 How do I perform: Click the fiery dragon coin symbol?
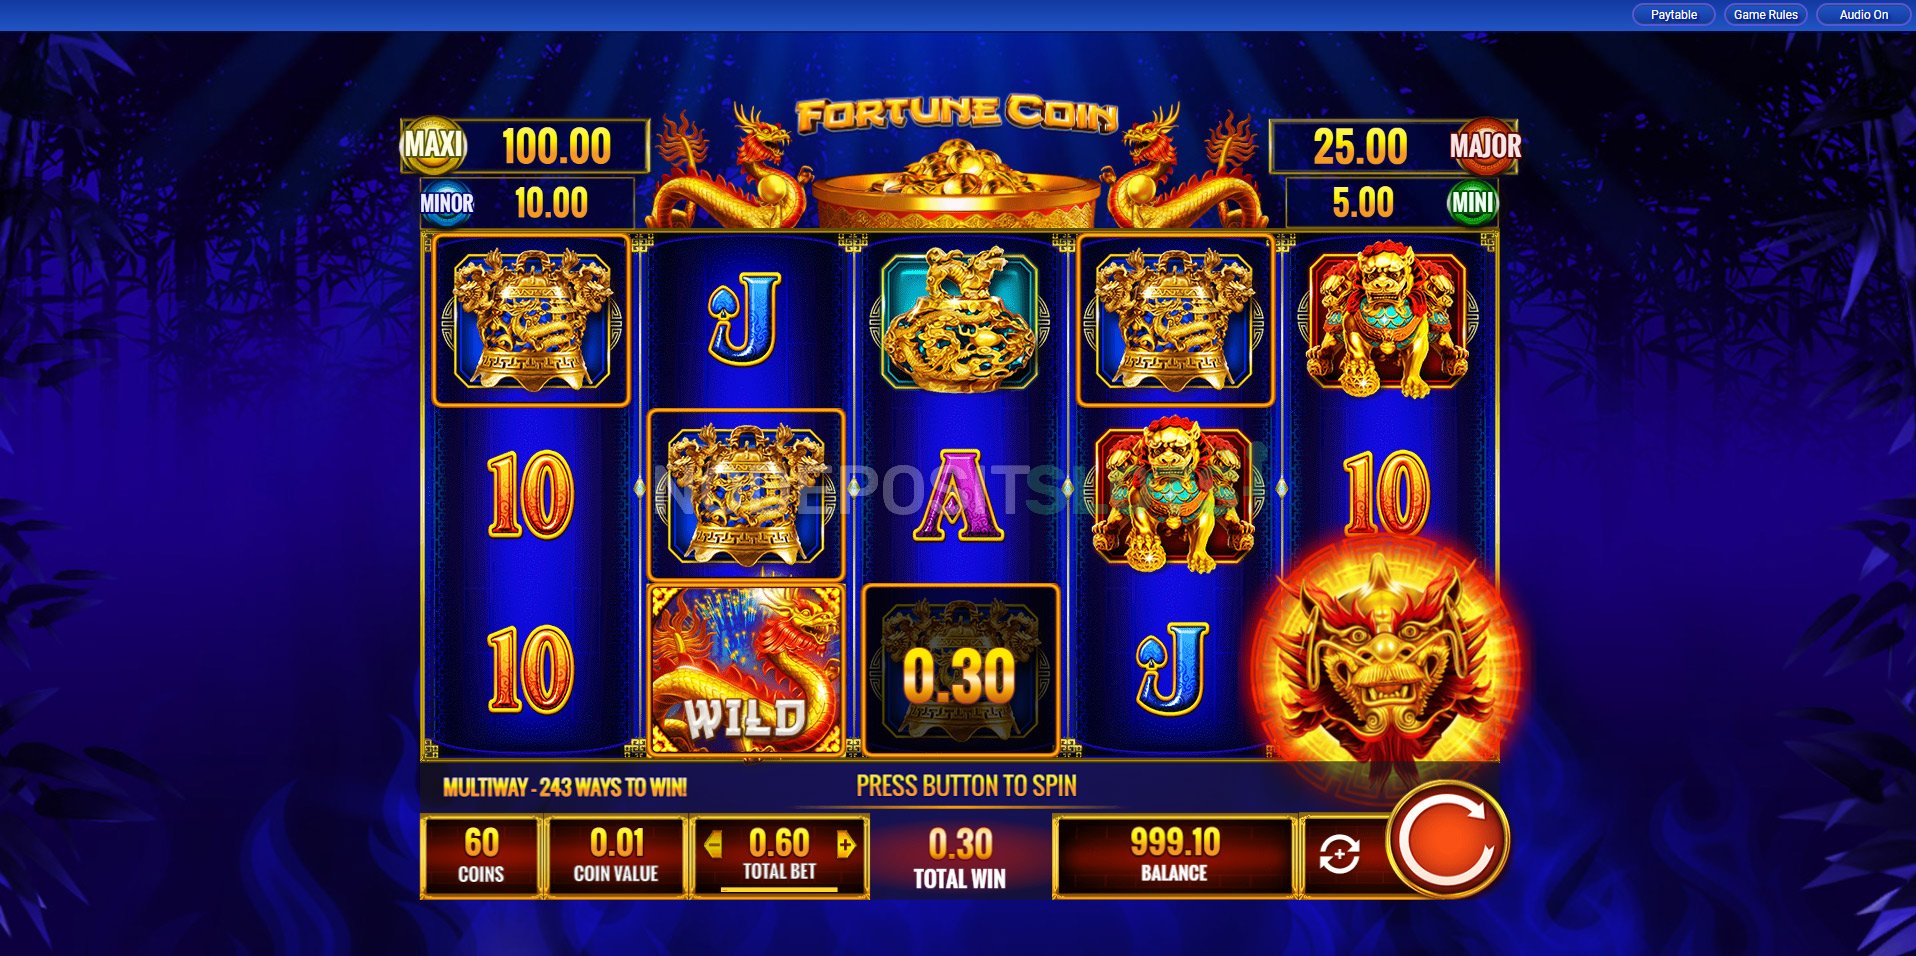[1385, 655]
